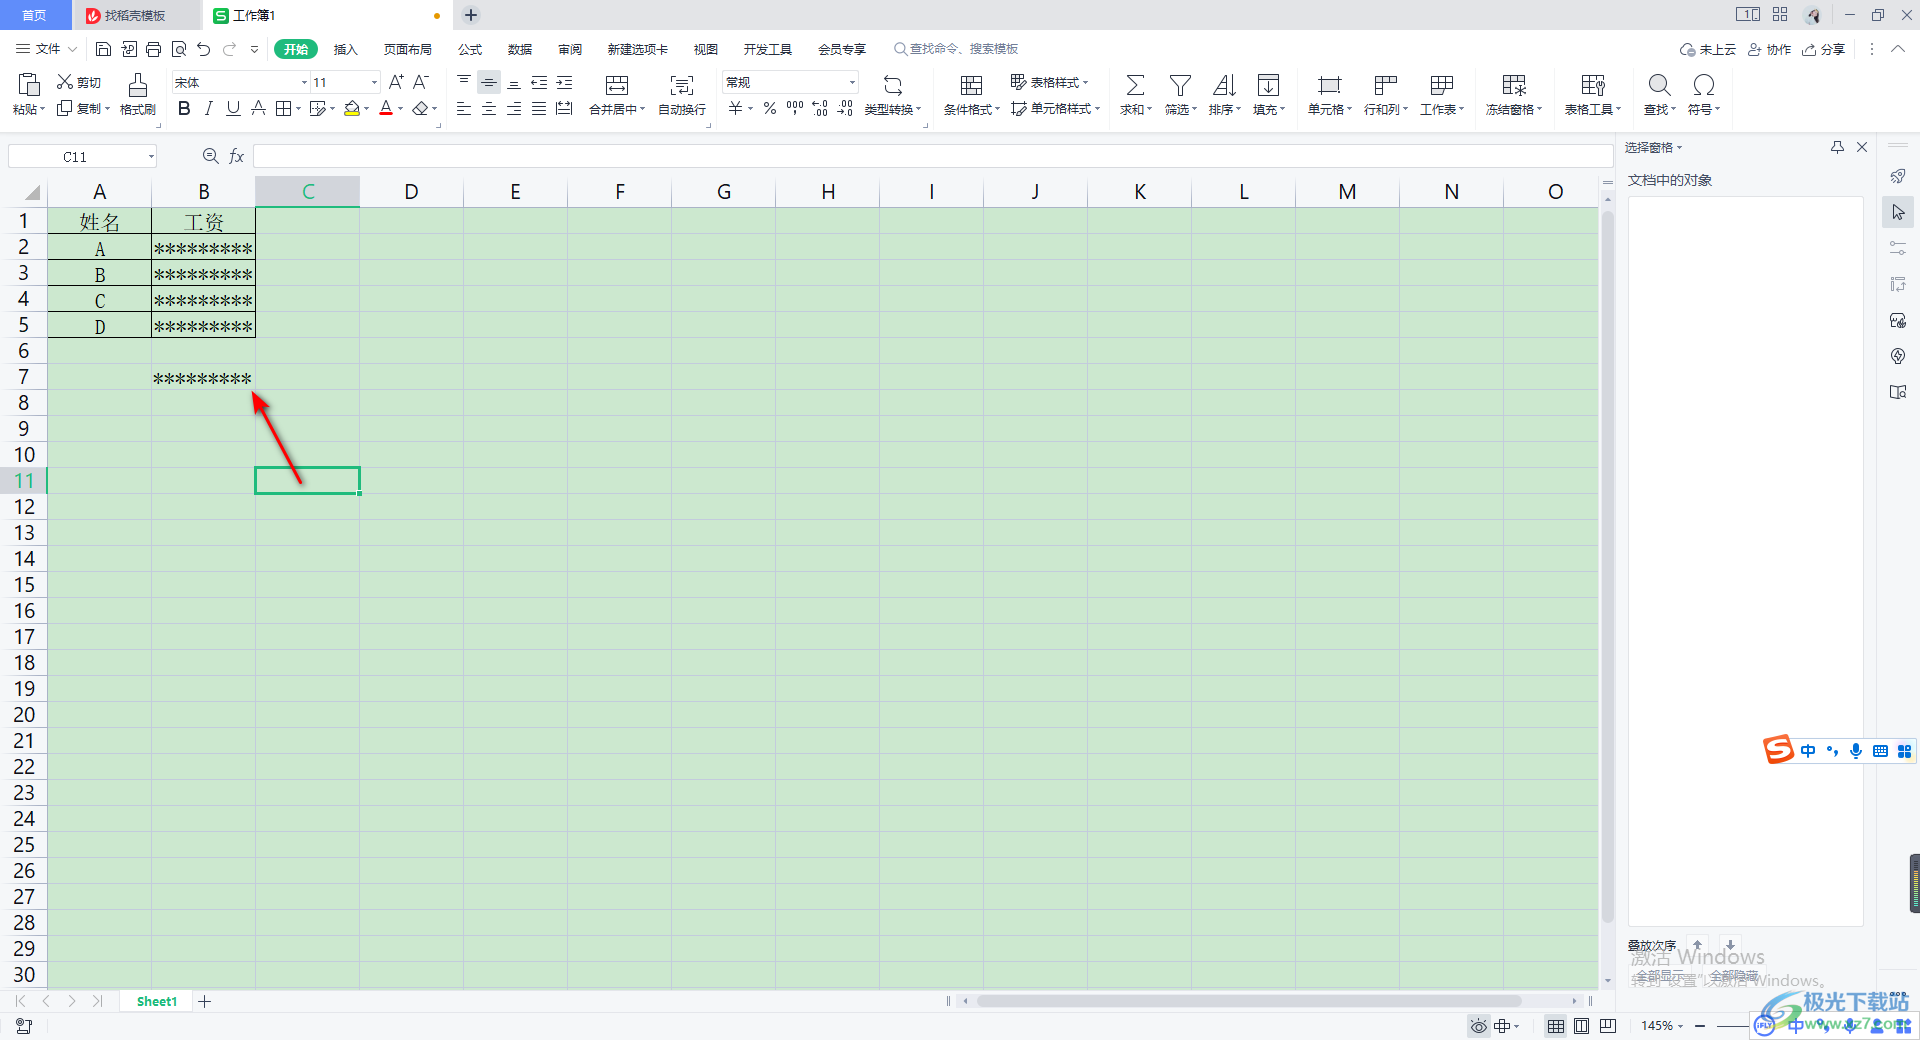Click the increase indent icon
The image size is (1920, 1040).
click(564, 82)
